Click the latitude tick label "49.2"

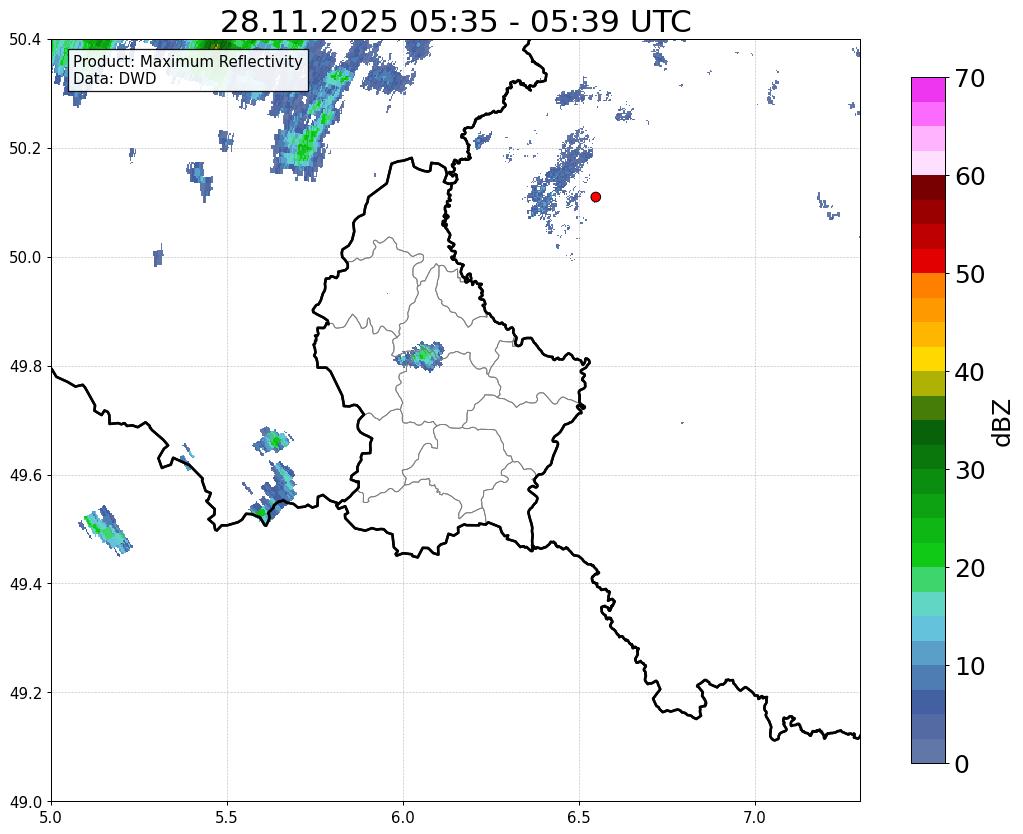25,693
